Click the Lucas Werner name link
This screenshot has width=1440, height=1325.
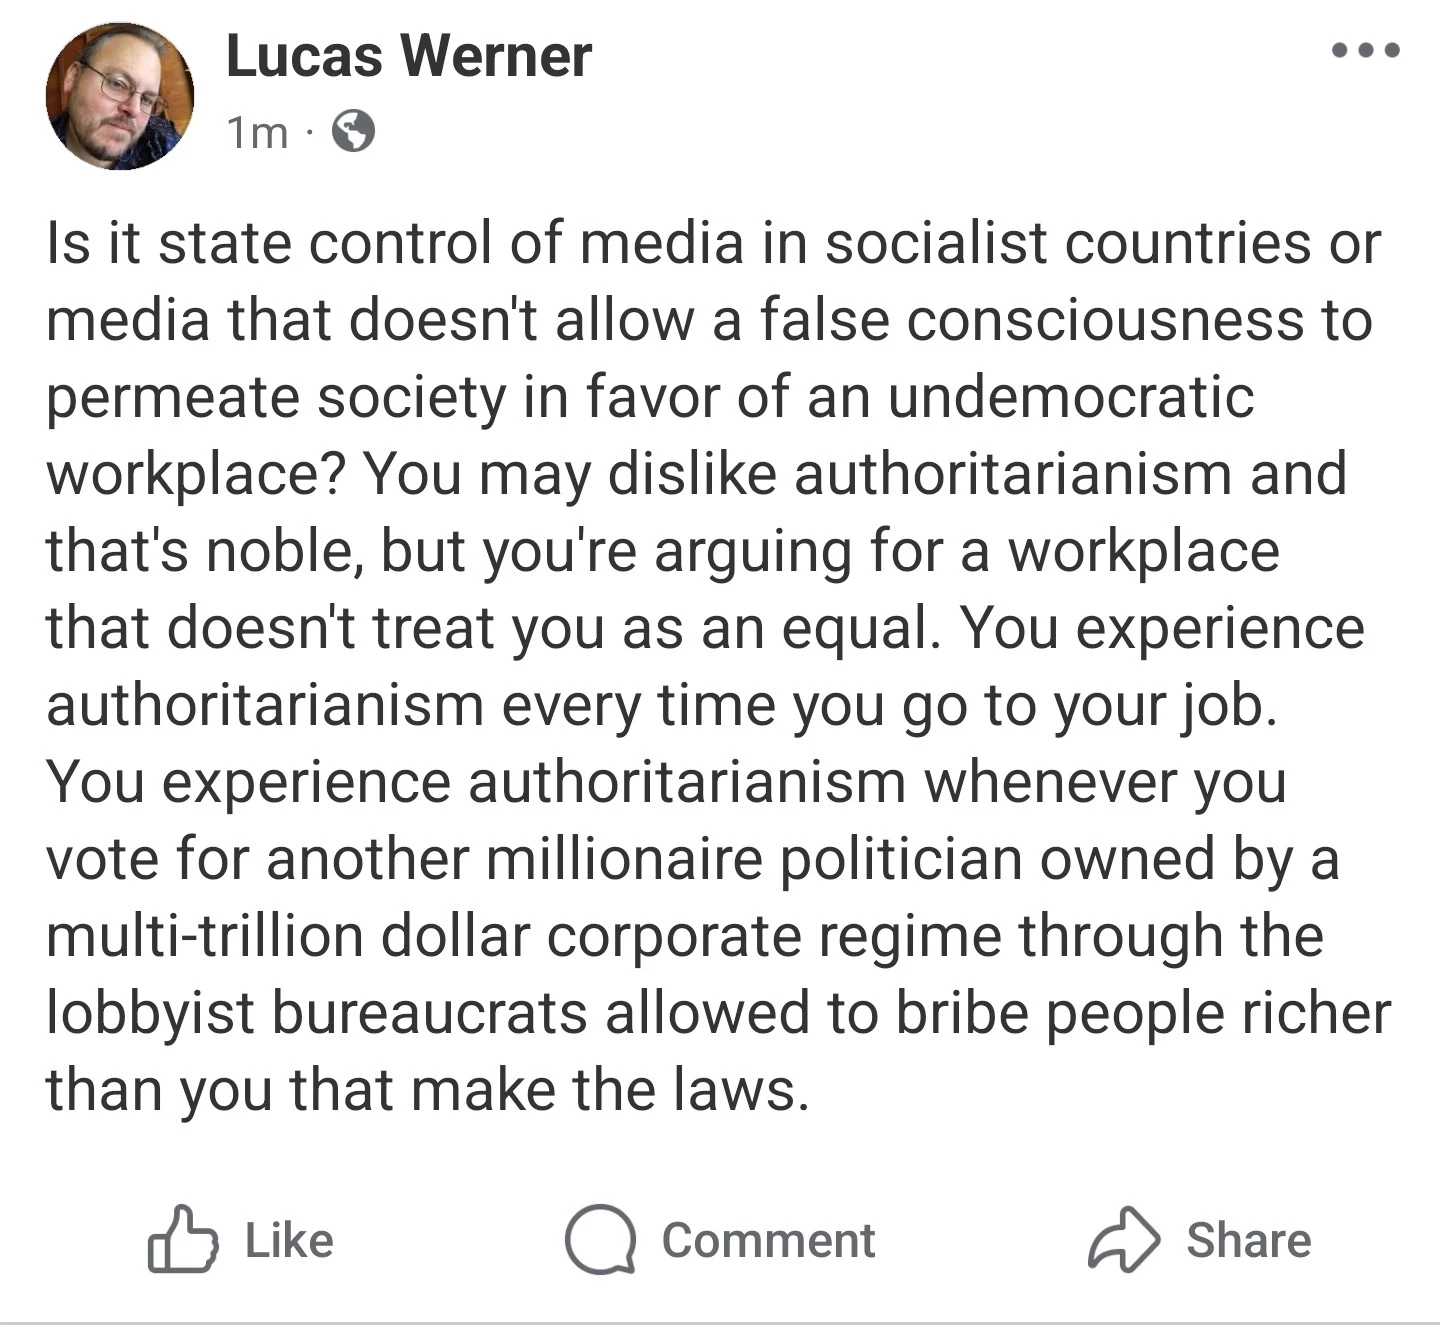408,55
